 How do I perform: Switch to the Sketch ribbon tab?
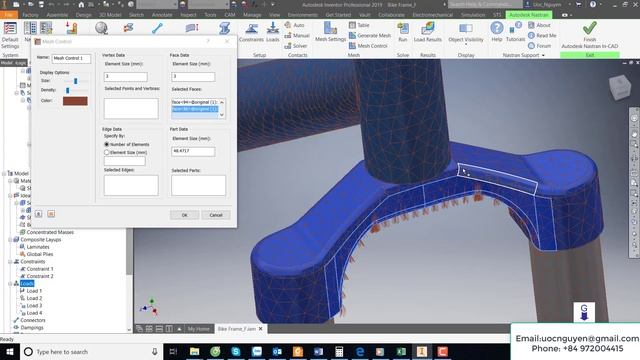[136, 15]
